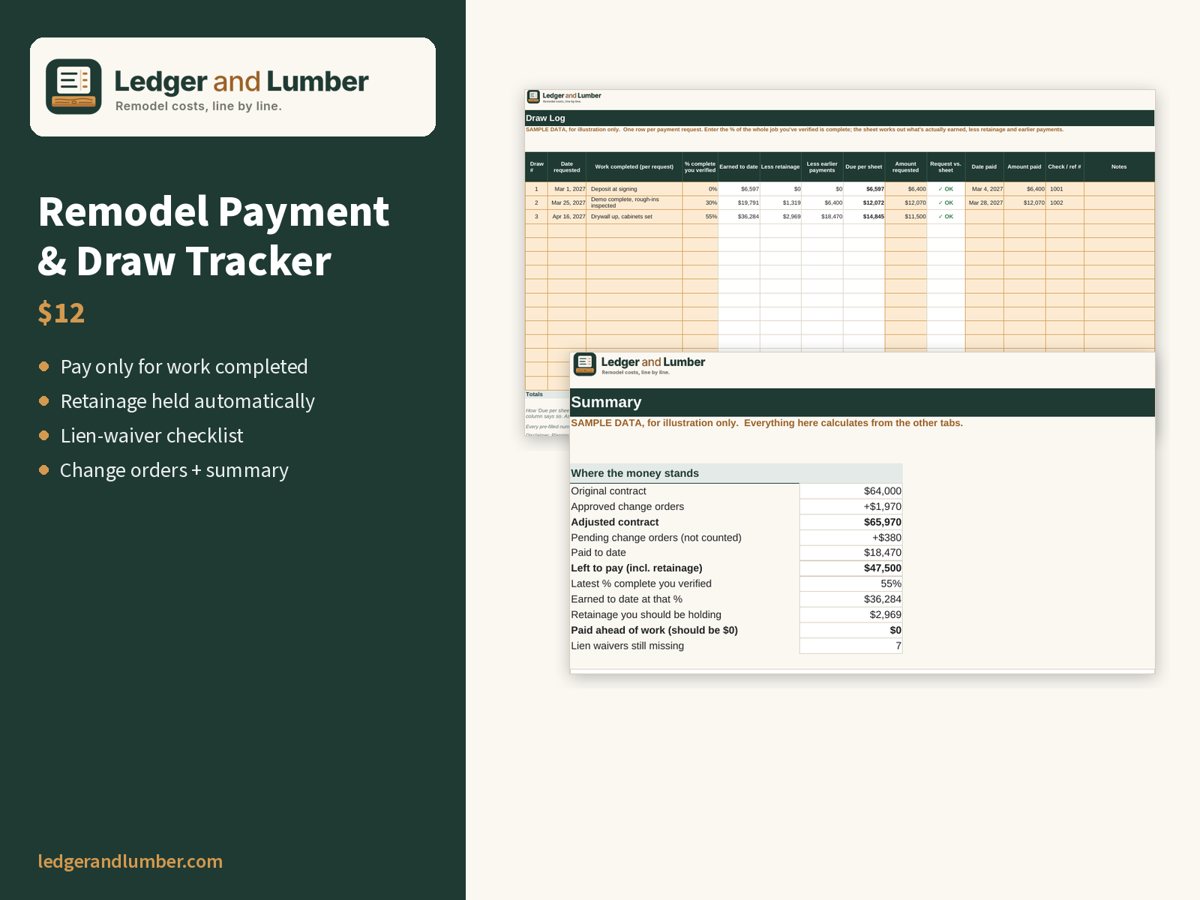Click 'Lien-waiver checklist' bullet text
1200x900 pixels.
151,435
